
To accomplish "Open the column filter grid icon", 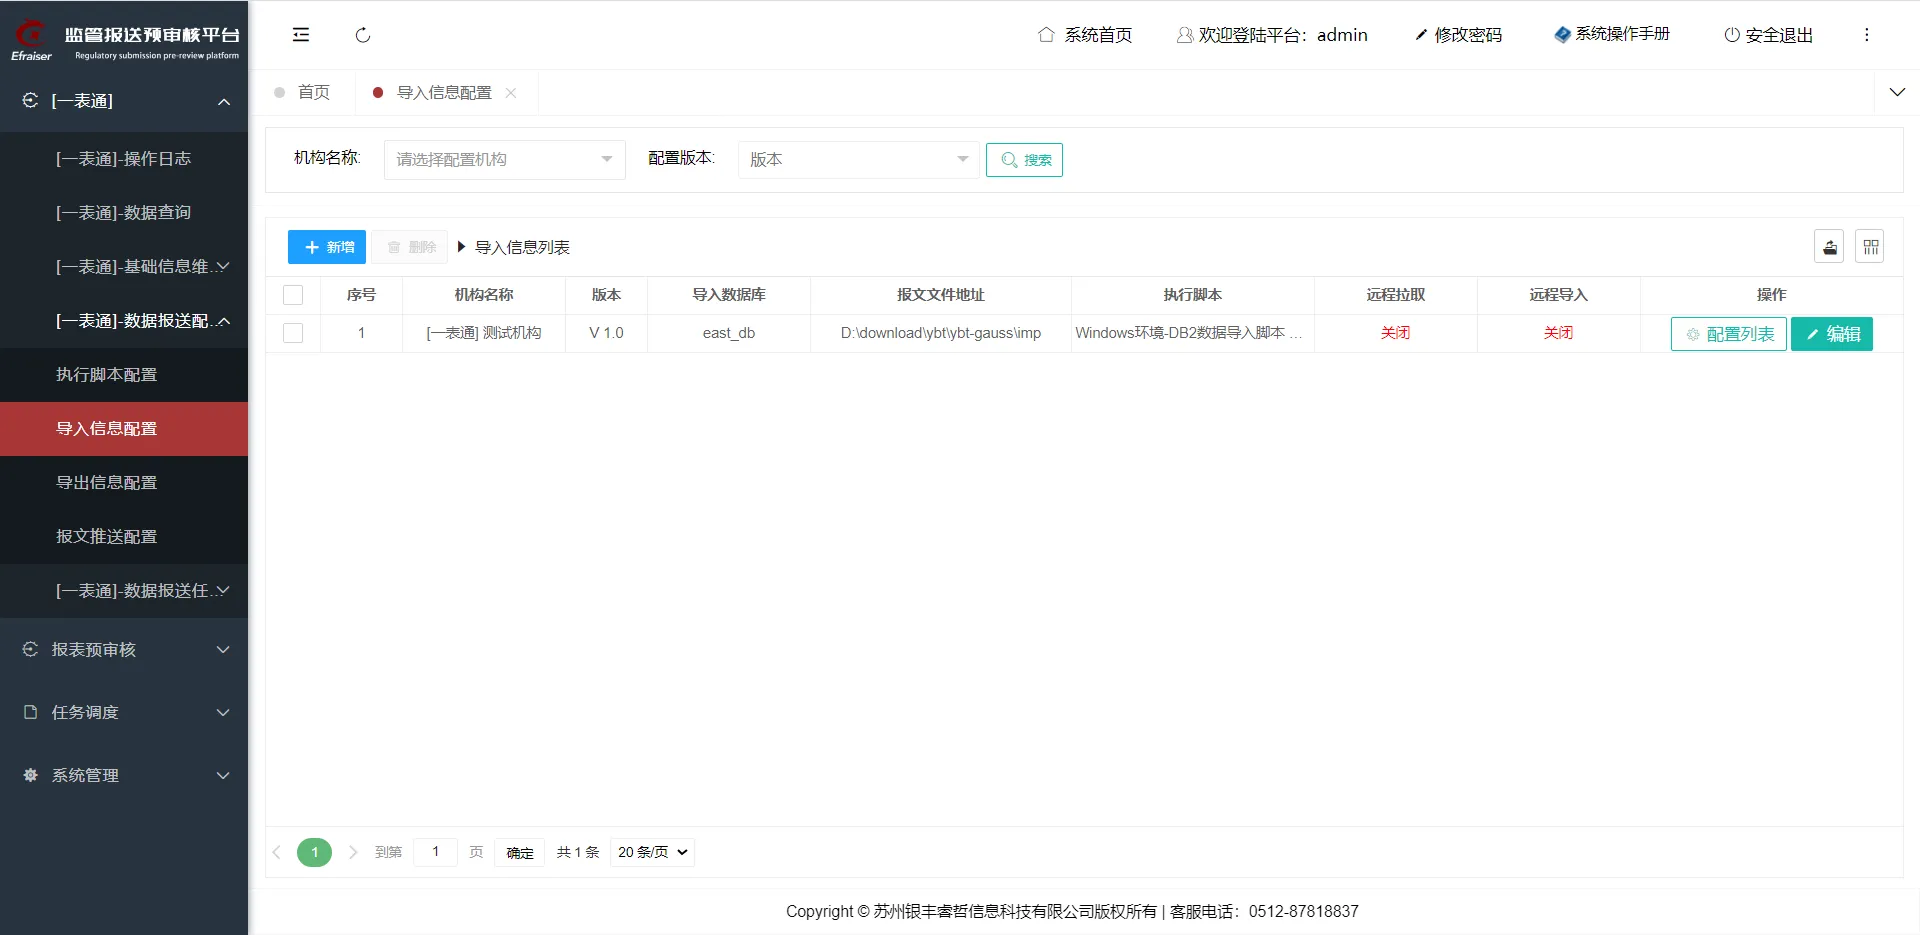I will (1870, 247).
